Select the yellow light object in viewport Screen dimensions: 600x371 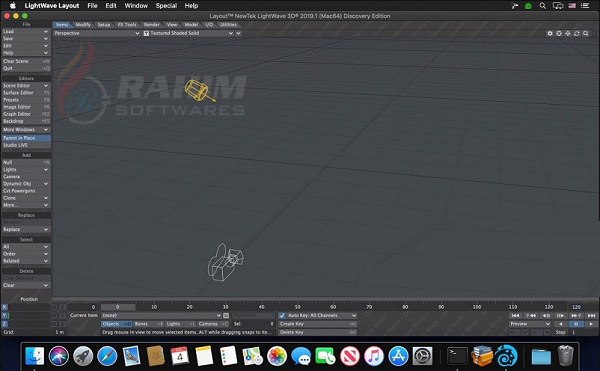199,90
